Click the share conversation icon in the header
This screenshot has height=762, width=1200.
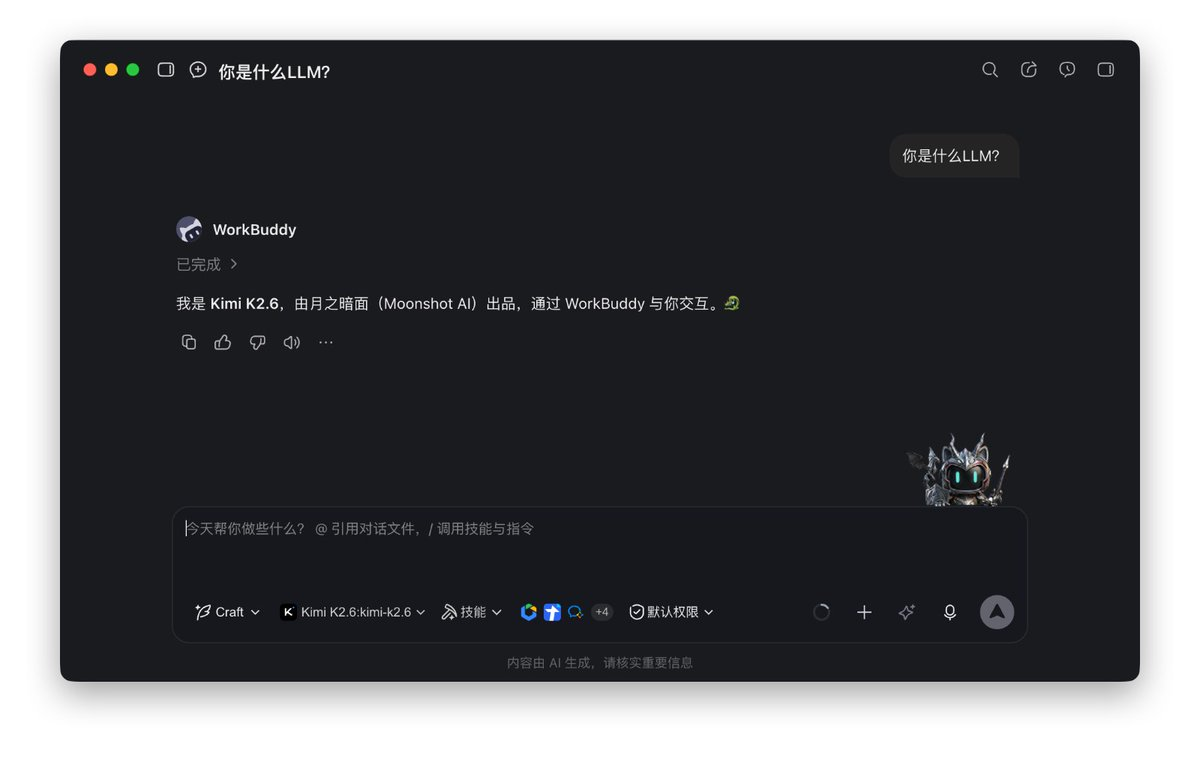1029,70
